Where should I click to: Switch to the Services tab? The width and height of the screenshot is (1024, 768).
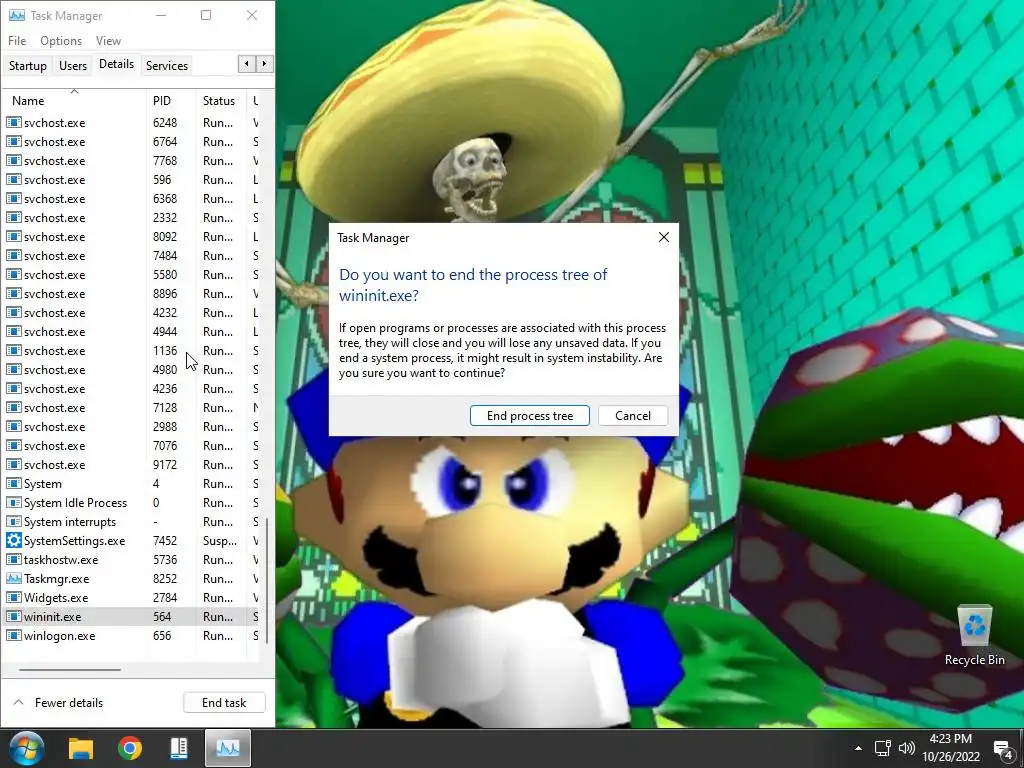tap(167, 66)
